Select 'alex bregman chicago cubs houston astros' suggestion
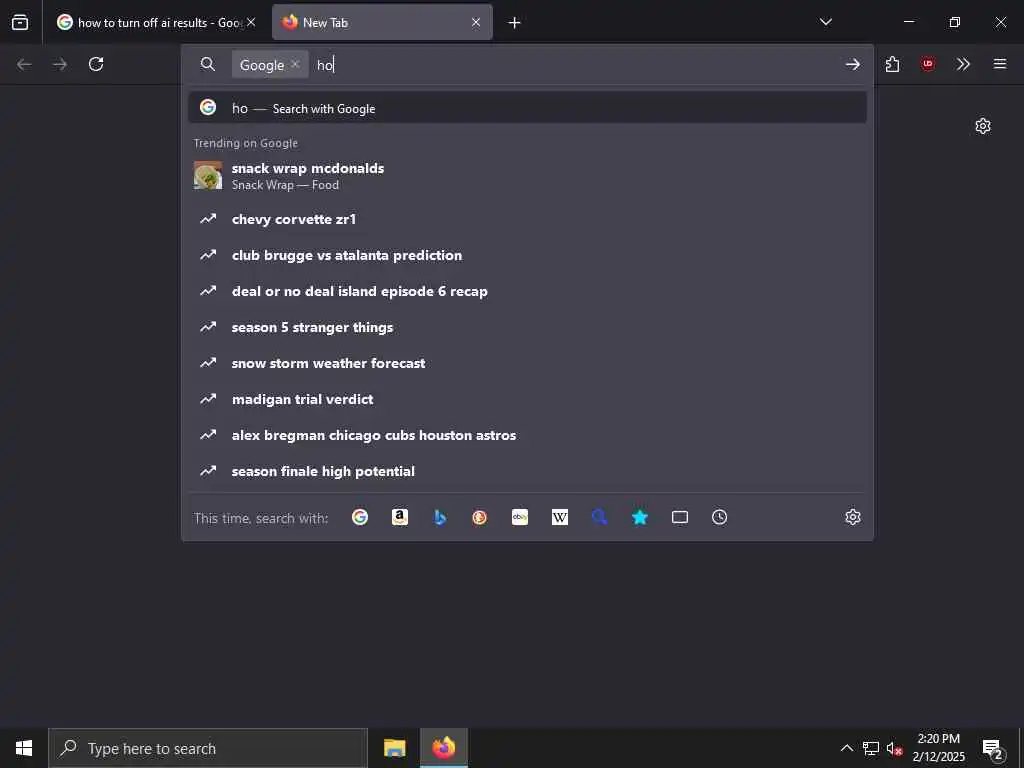Viewport: 1024px width, 768px height. pos(528,435)
